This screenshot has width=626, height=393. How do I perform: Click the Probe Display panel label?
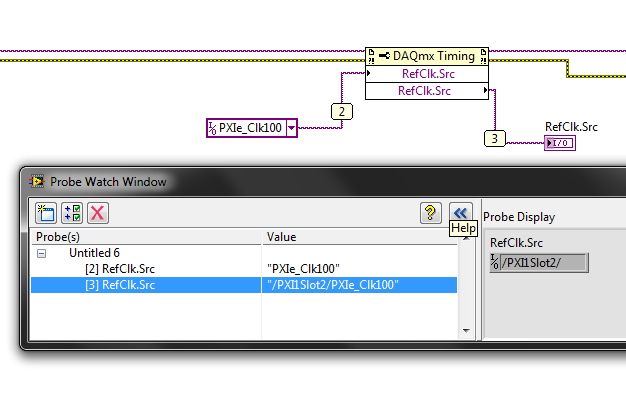click(x=519, y=217)
